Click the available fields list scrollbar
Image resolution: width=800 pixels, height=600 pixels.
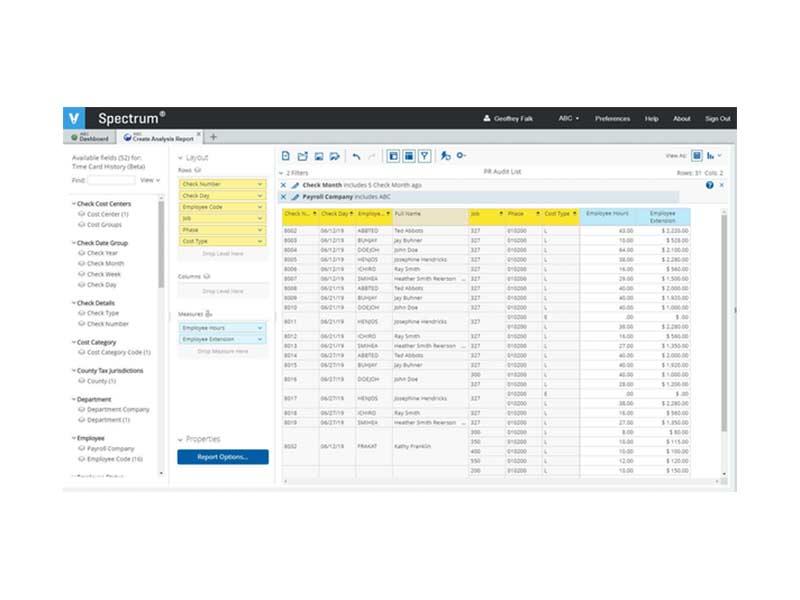[161, 244]
